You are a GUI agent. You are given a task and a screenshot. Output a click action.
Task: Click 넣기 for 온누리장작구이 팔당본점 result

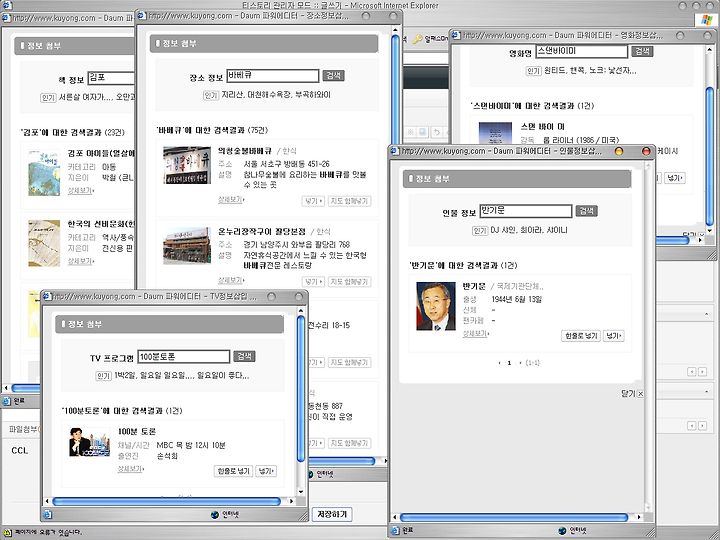[314, 281]
